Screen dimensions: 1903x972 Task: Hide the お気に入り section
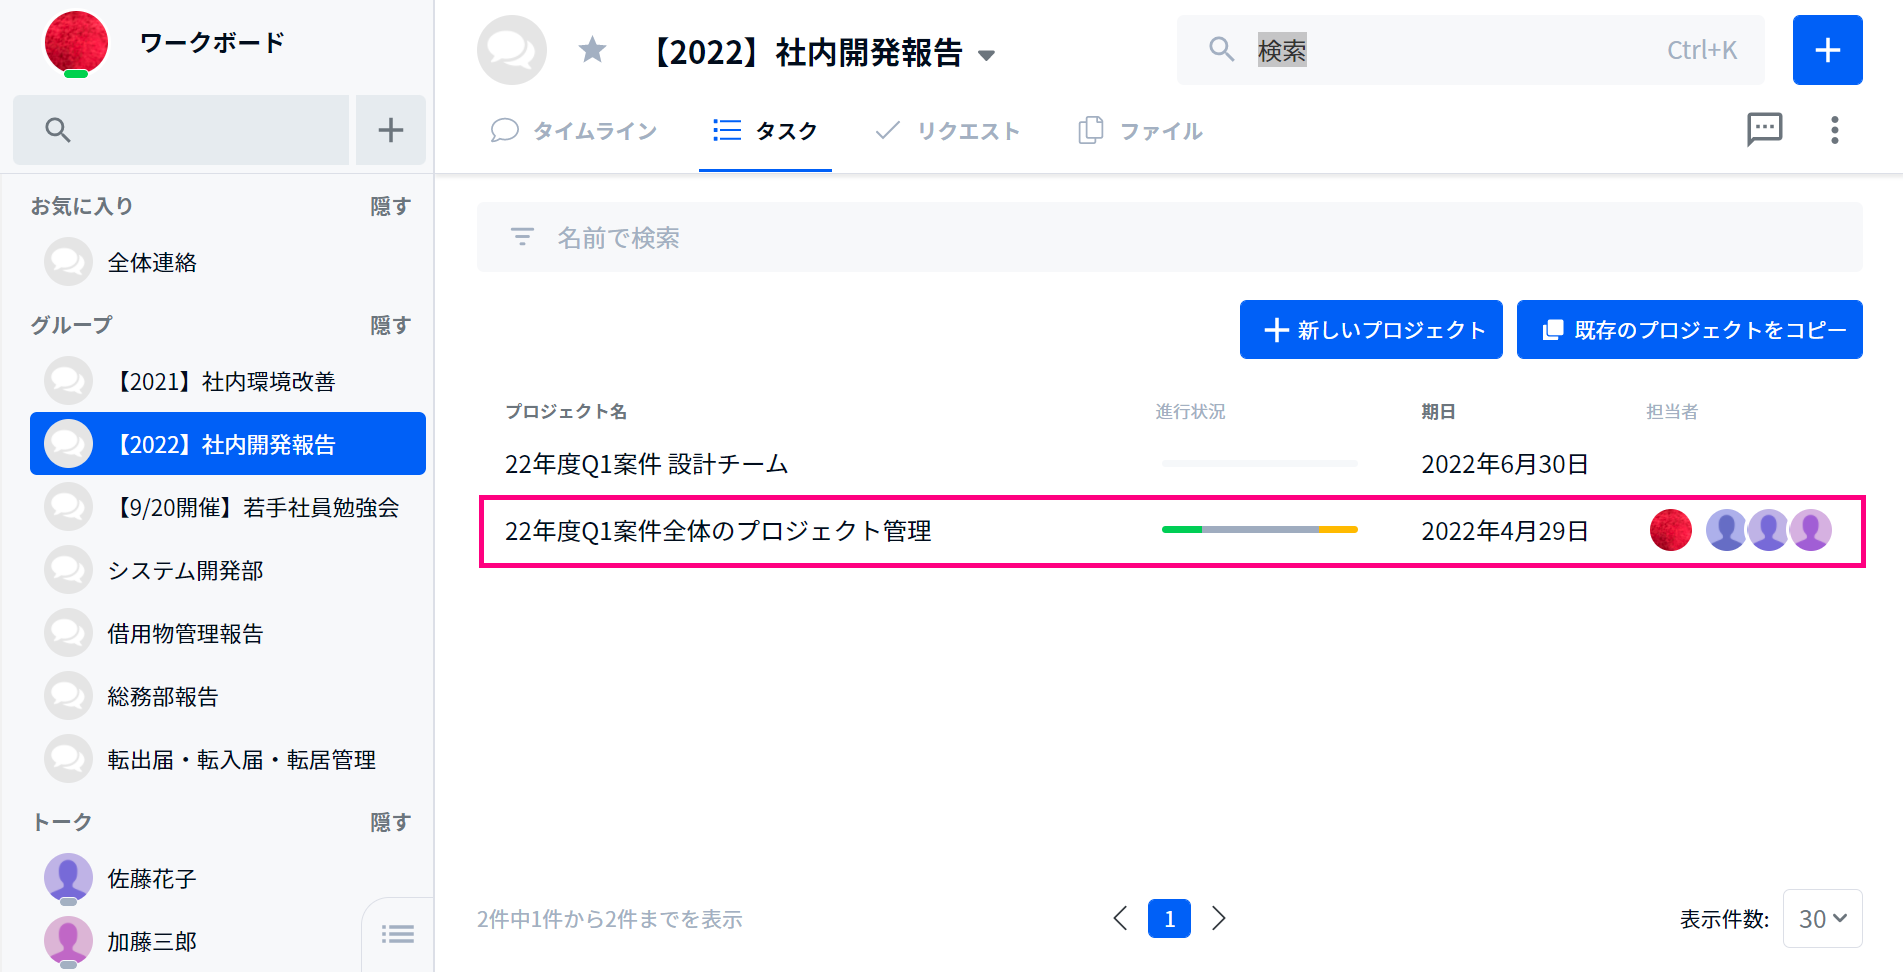390,206
